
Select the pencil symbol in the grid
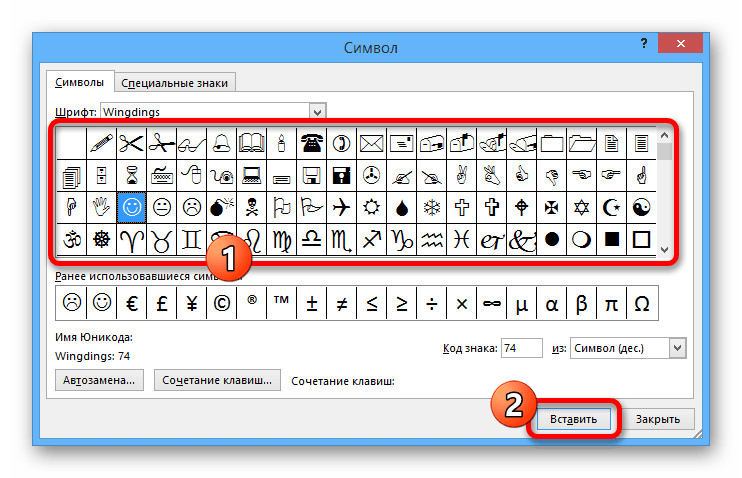pyautogui.click(x=101, y=143)
